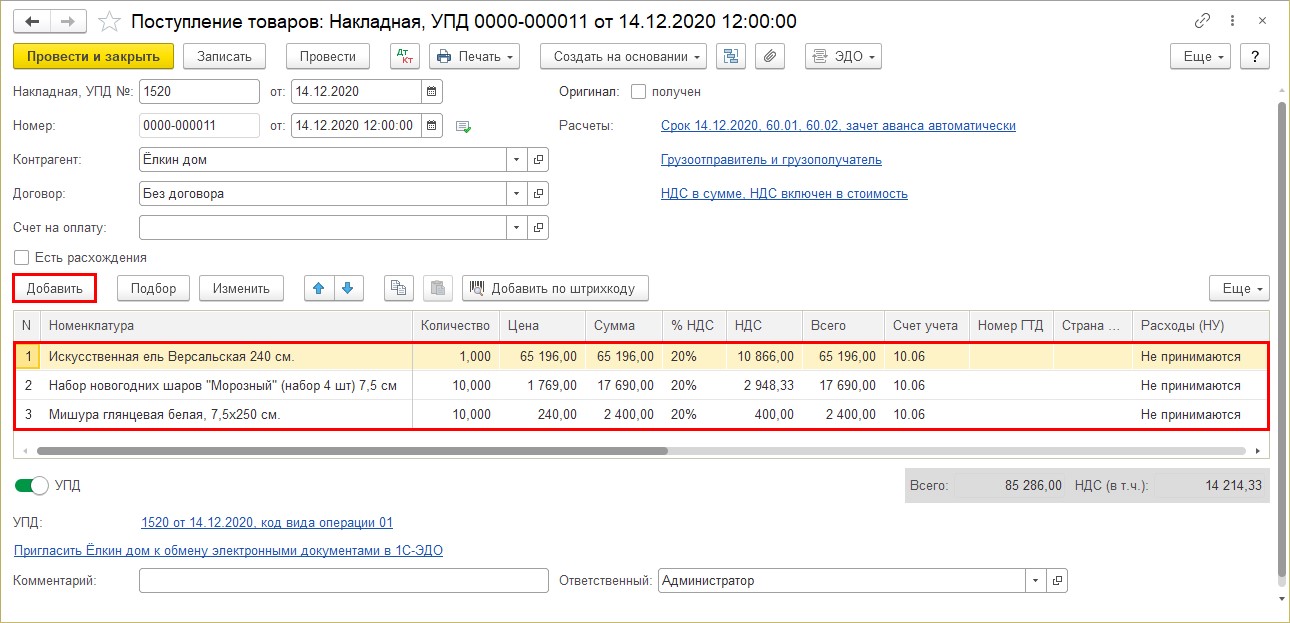Image resolution: width=1290 pixels, height=623 pixels.
Task: Open the Договор Без договора card icon
Action: point(538,193)
